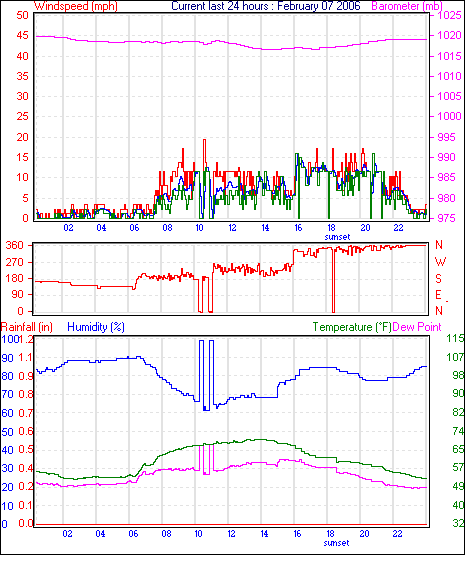Viewport: 465px width, 563px height.
Task: Click the blue Humidity (%) label
Action: coord(96,327)
